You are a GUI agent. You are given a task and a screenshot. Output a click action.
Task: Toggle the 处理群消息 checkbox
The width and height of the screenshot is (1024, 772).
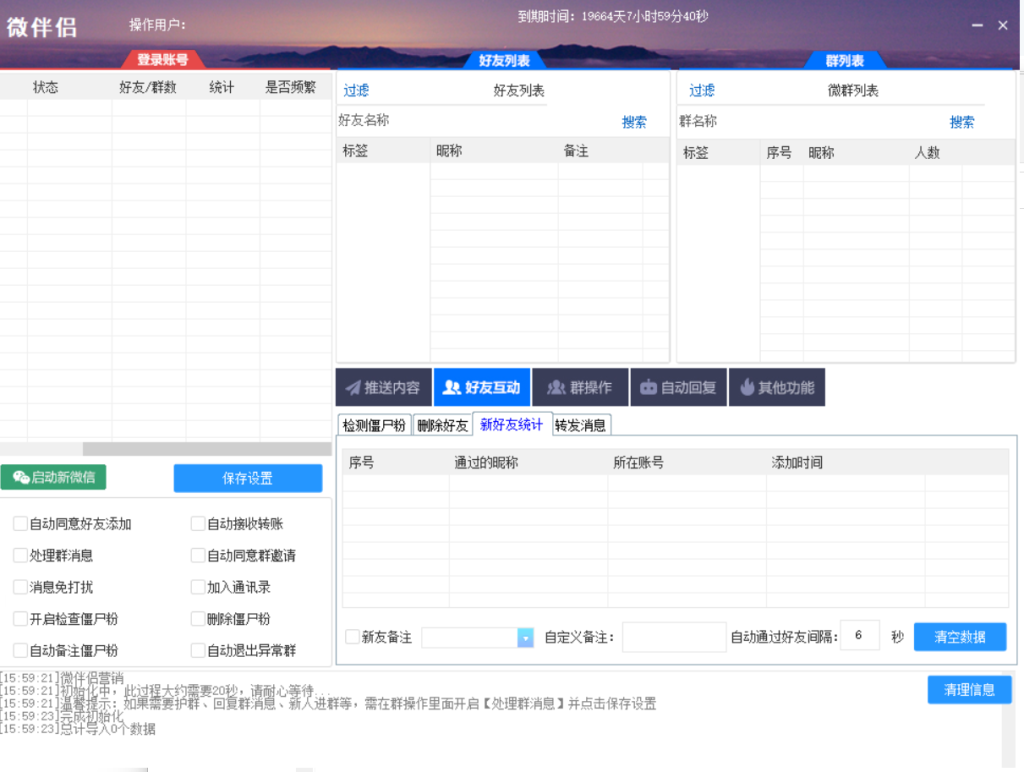click(20, 555)
